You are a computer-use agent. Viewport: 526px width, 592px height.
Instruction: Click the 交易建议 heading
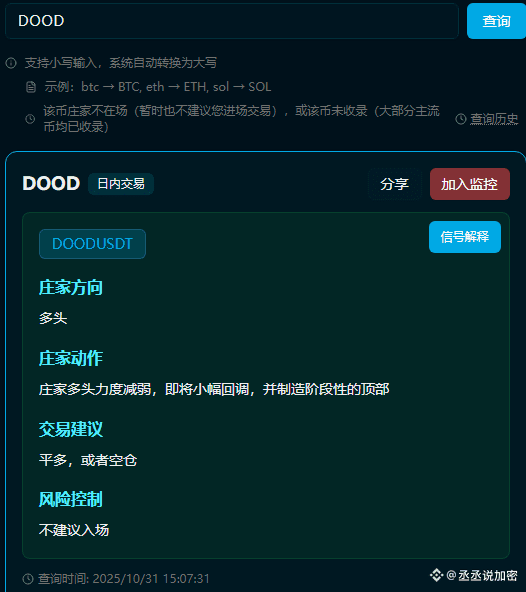point(71,429)
